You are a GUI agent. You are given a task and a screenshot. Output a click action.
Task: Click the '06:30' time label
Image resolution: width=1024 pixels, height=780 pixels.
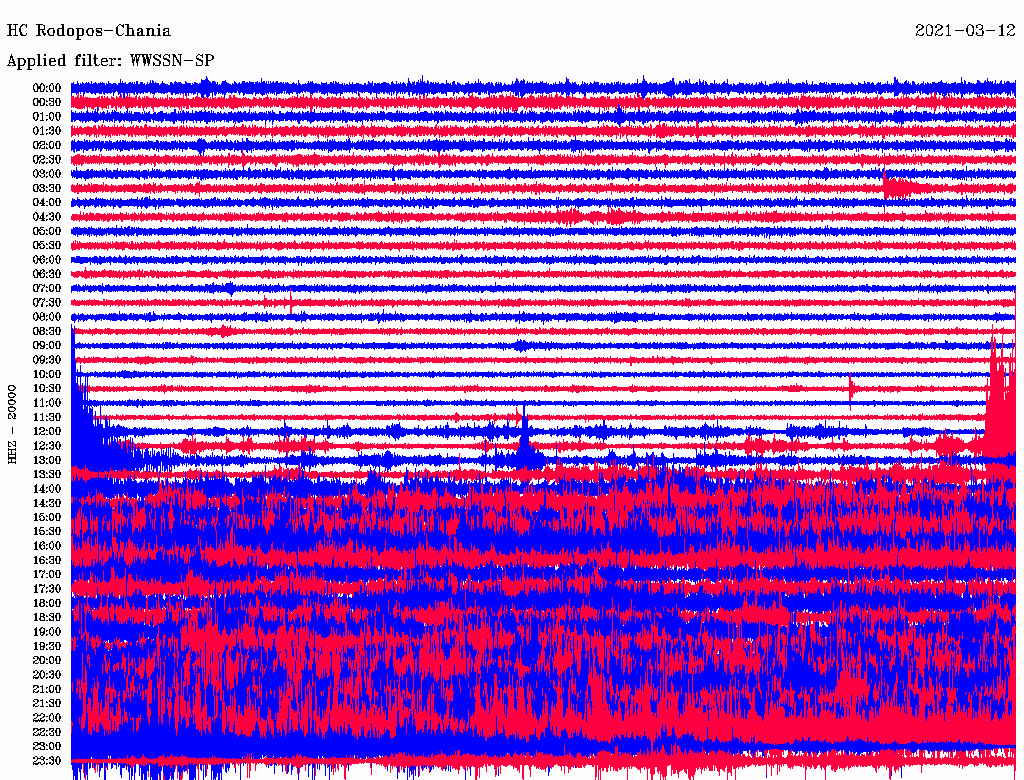(47, 274)
